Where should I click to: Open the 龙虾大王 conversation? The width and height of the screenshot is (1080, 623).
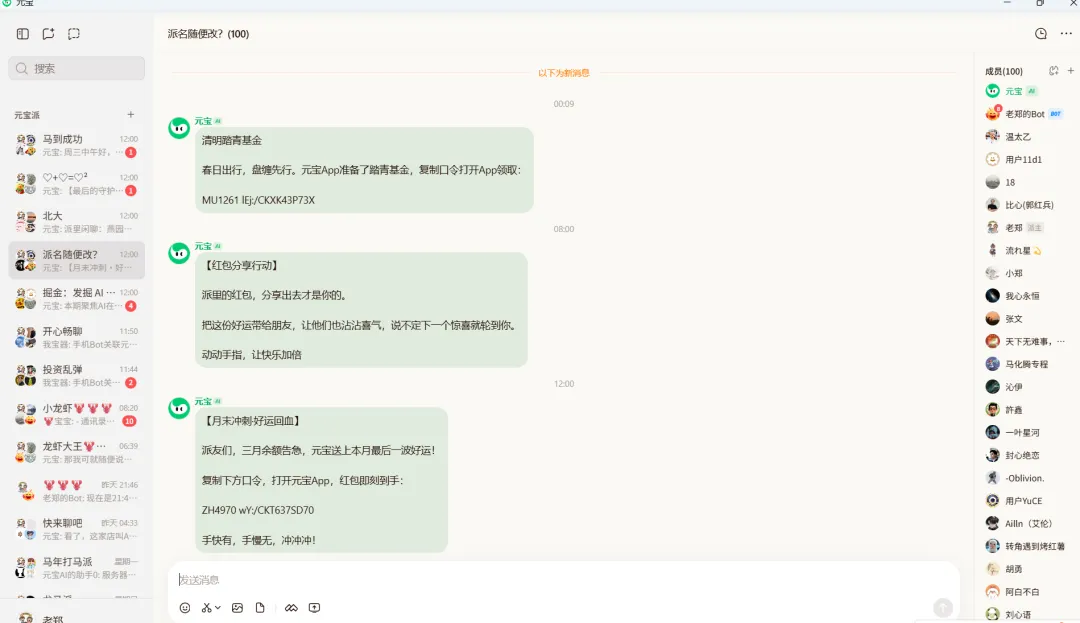click(x=76, y=452)
